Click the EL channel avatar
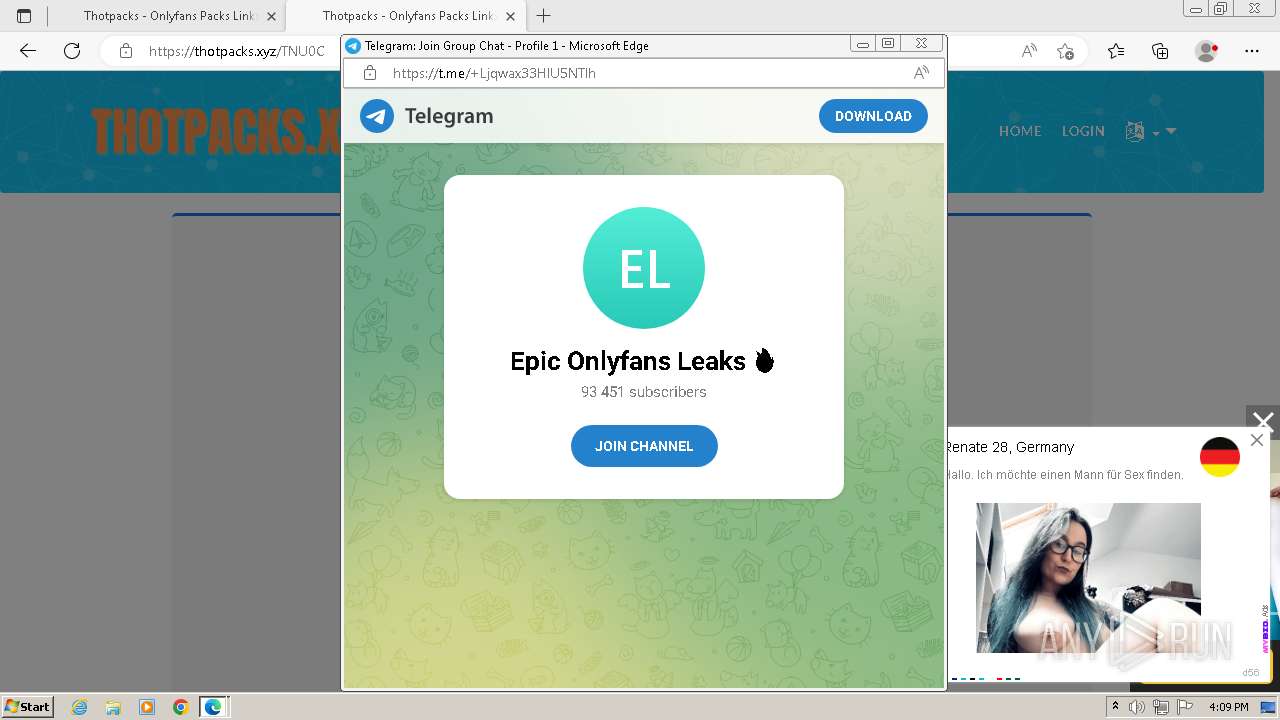1280x720 pixels. 644,268
